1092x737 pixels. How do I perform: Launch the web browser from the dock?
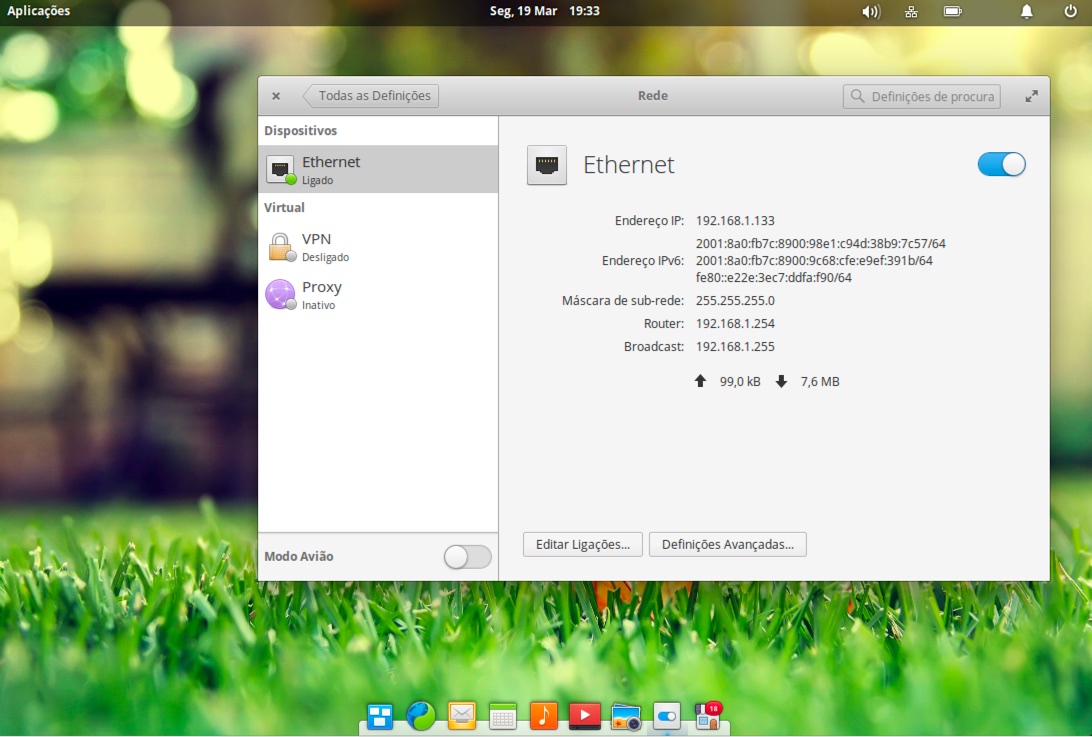[420, 715]
